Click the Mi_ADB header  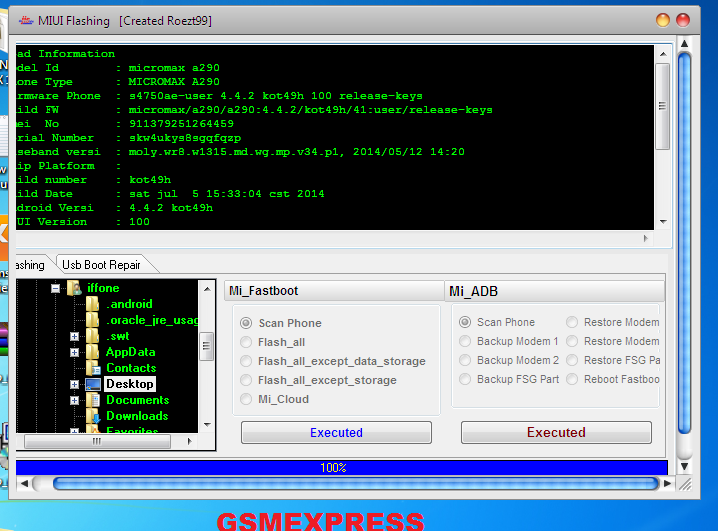tap(555, 291)
